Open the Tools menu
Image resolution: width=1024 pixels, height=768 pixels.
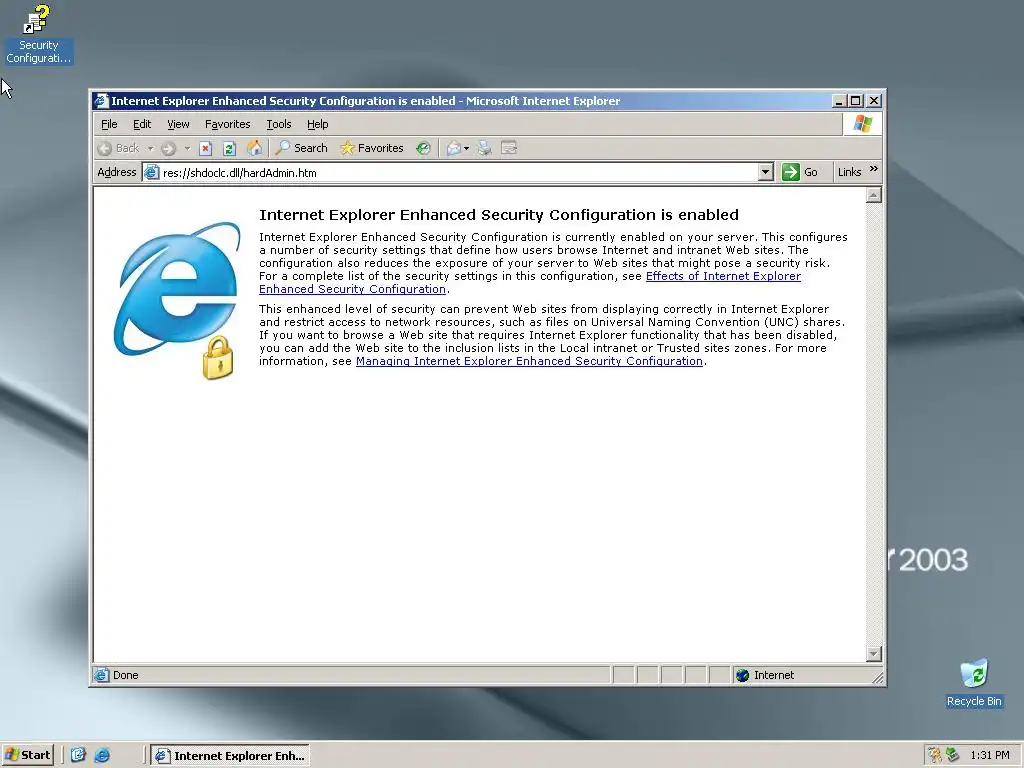tap(279, 124)
